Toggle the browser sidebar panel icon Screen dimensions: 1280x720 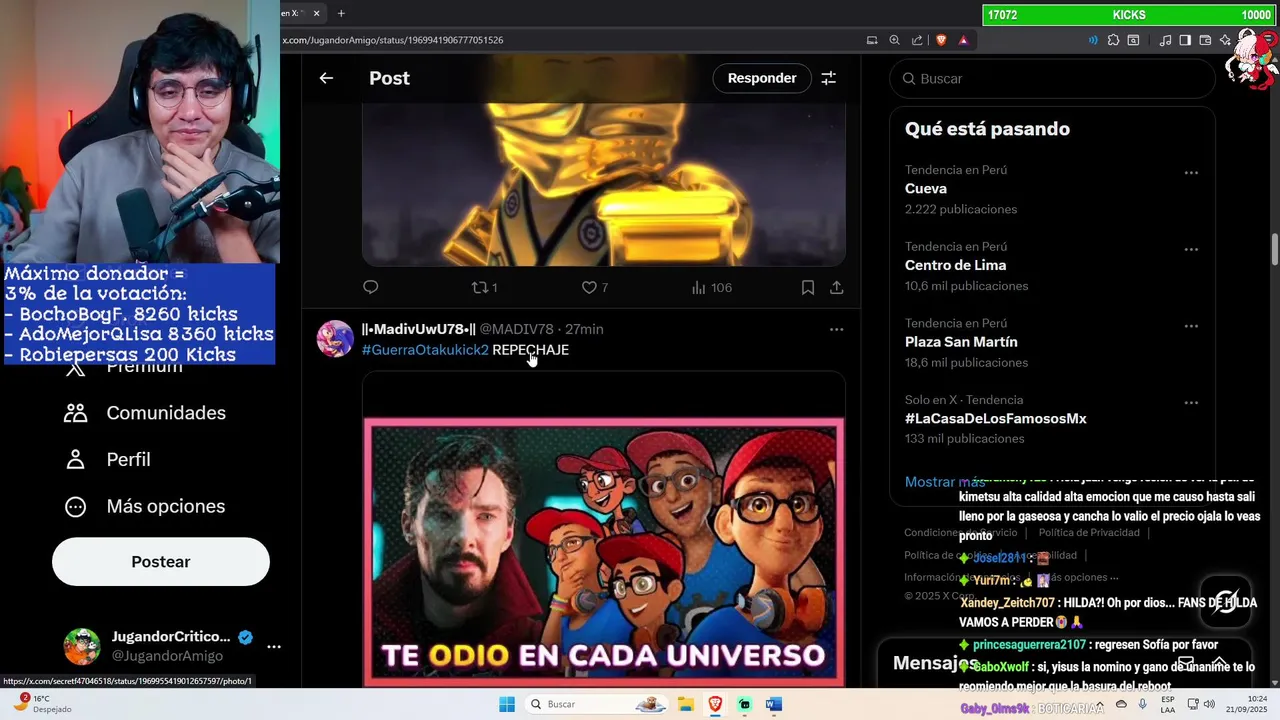coord(1185,40)
